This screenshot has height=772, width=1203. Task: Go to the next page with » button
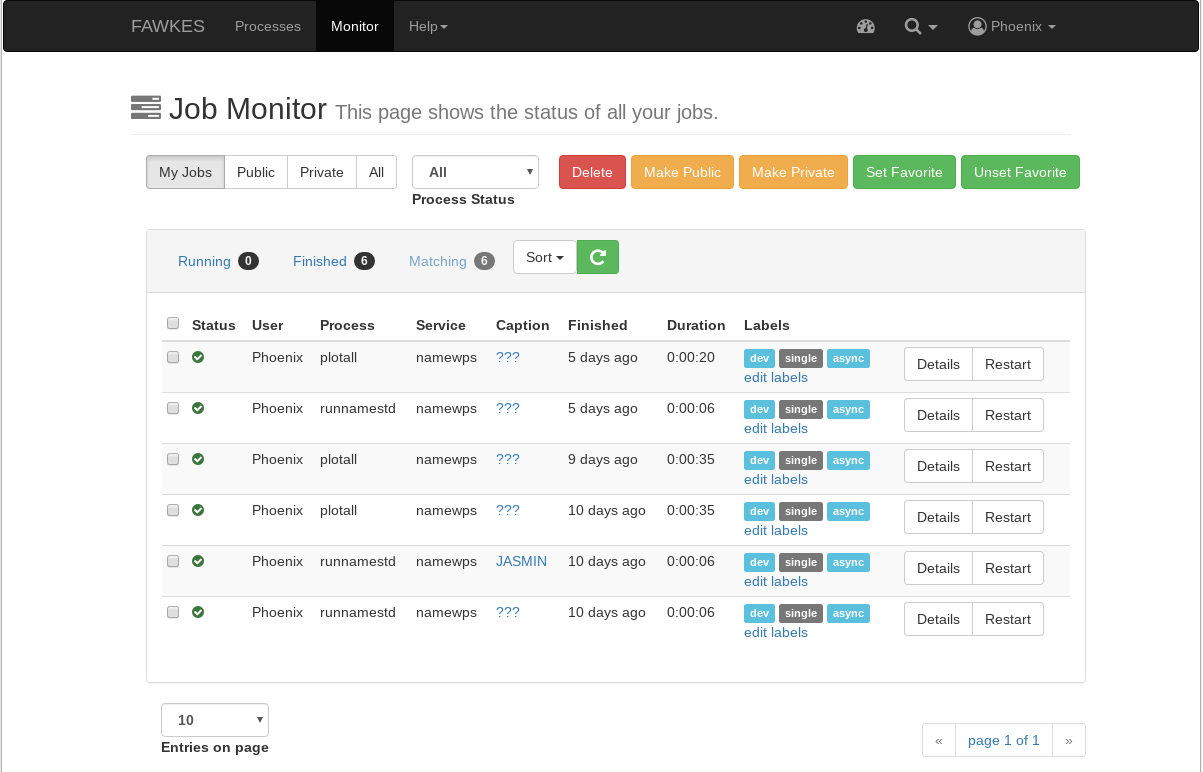click(x=1069, y=740)
